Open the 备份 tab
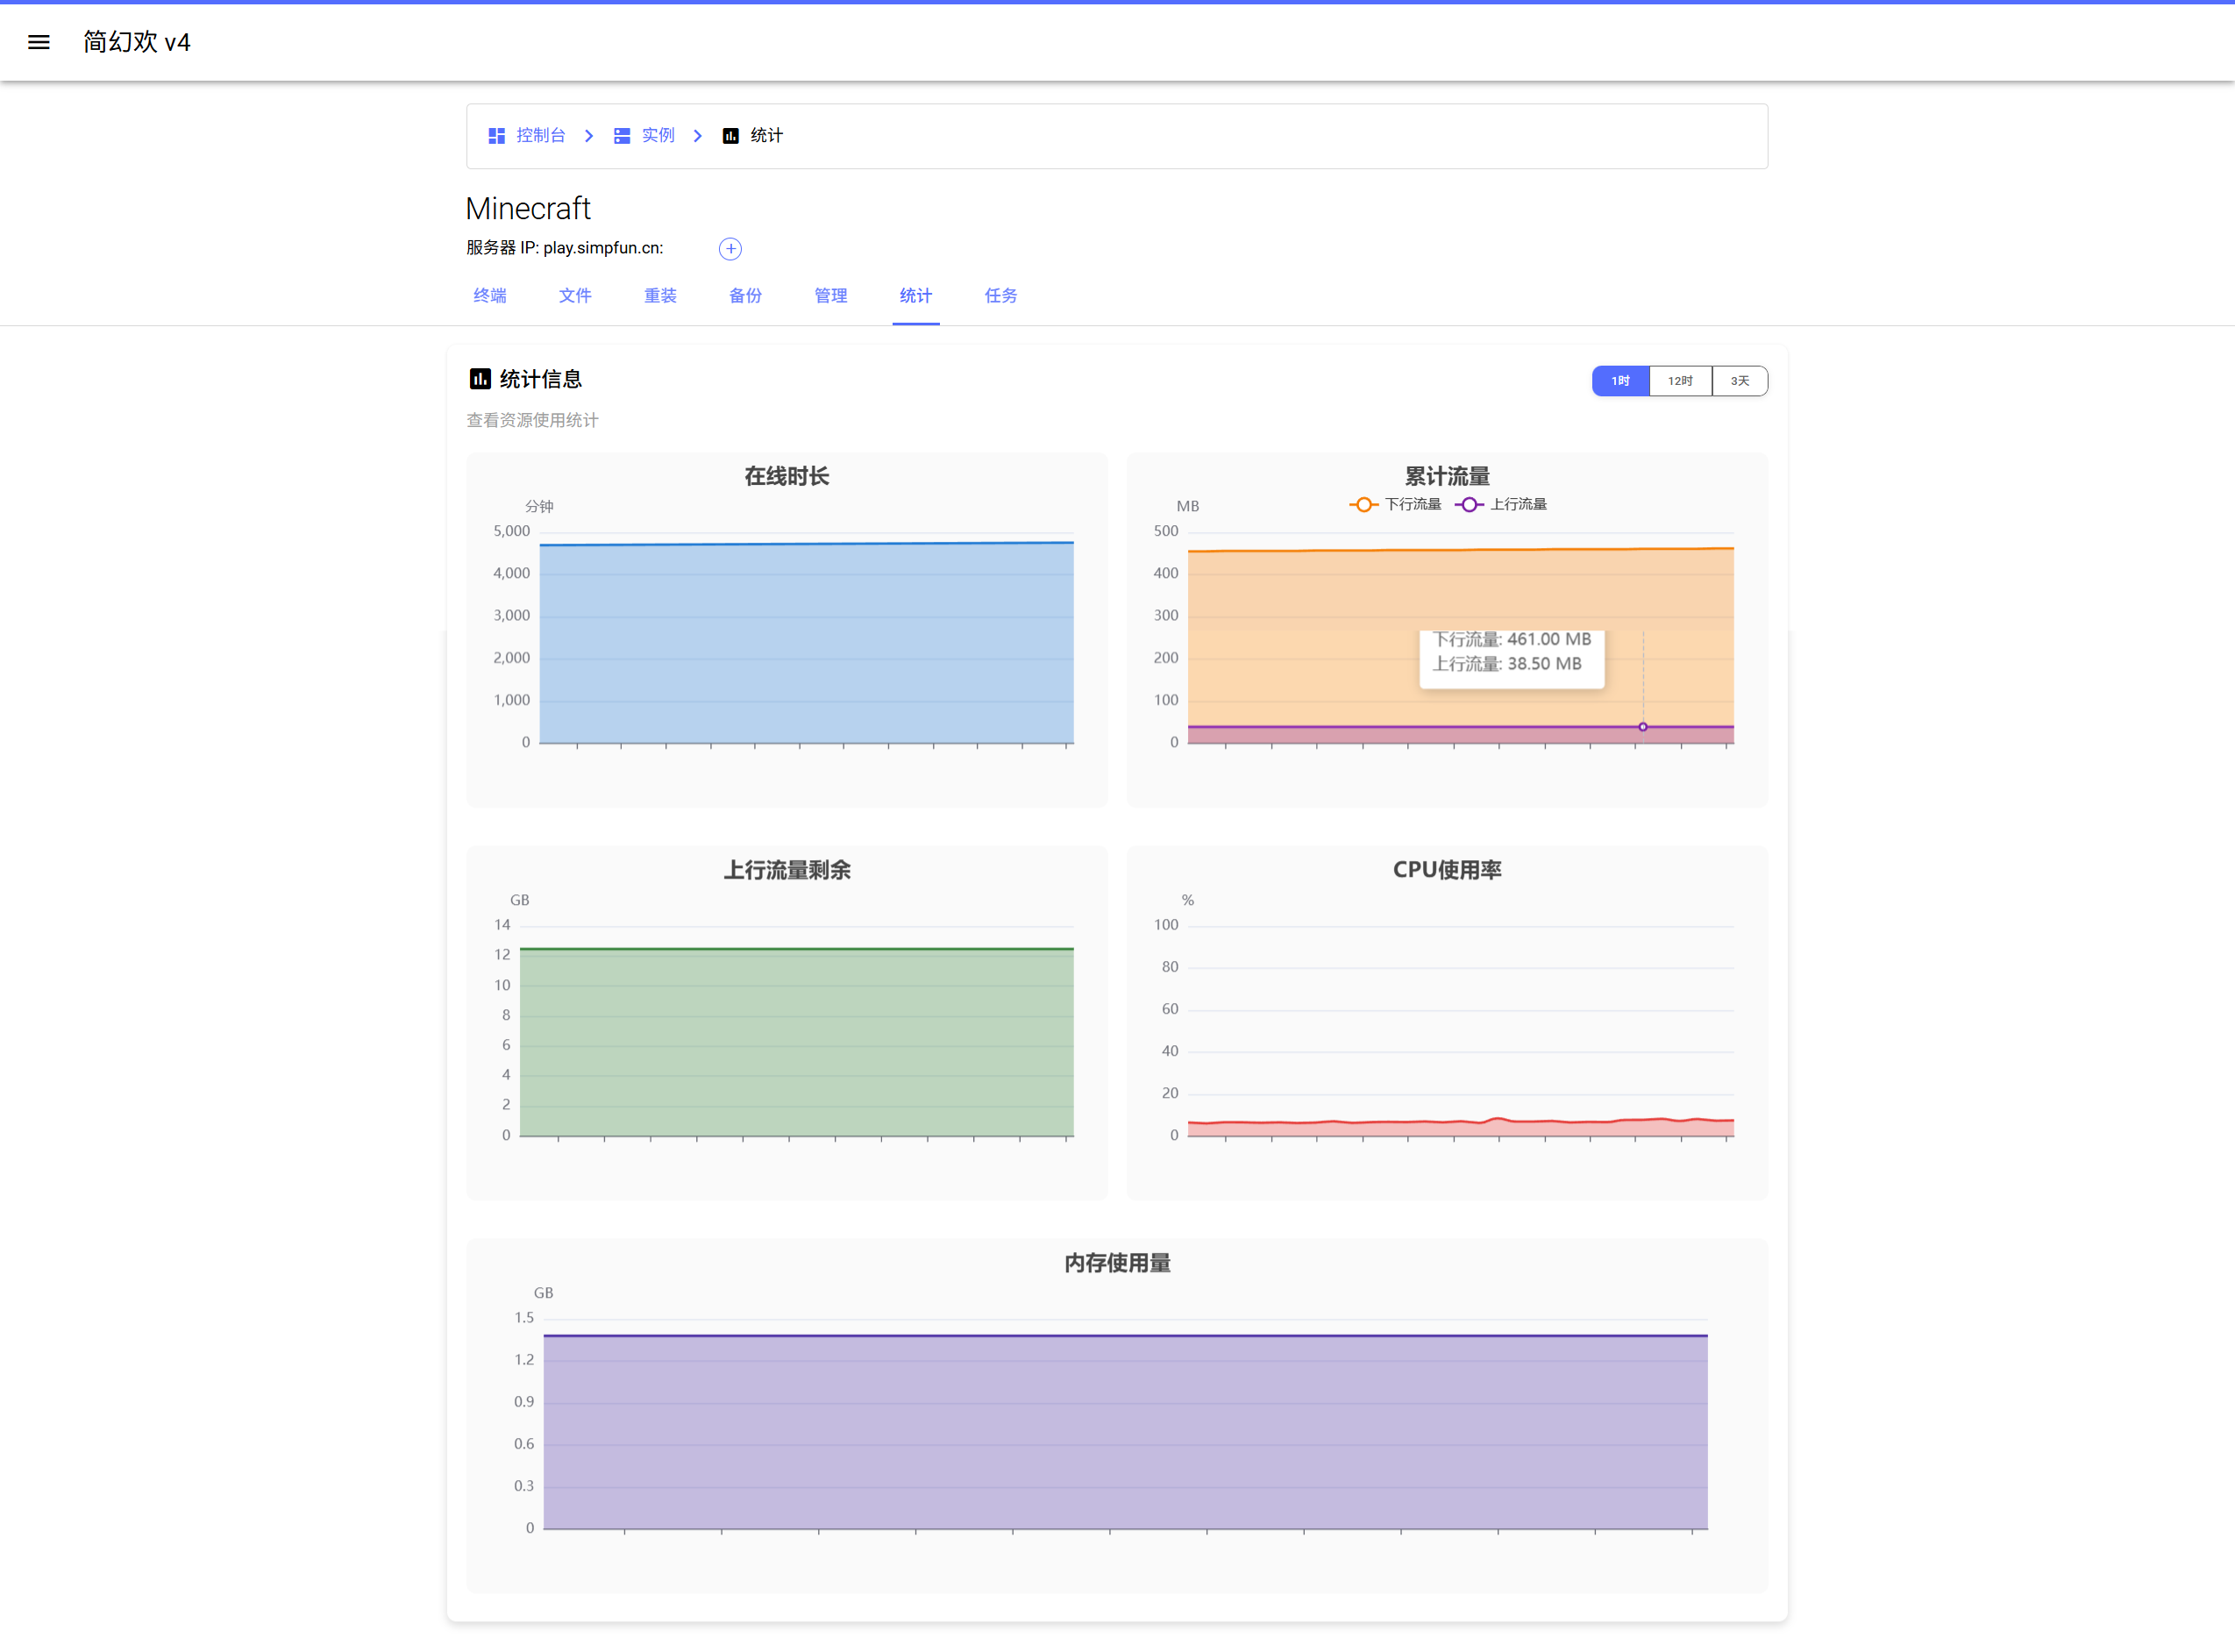This screenshot has height=1652, width=2235. 745,296
